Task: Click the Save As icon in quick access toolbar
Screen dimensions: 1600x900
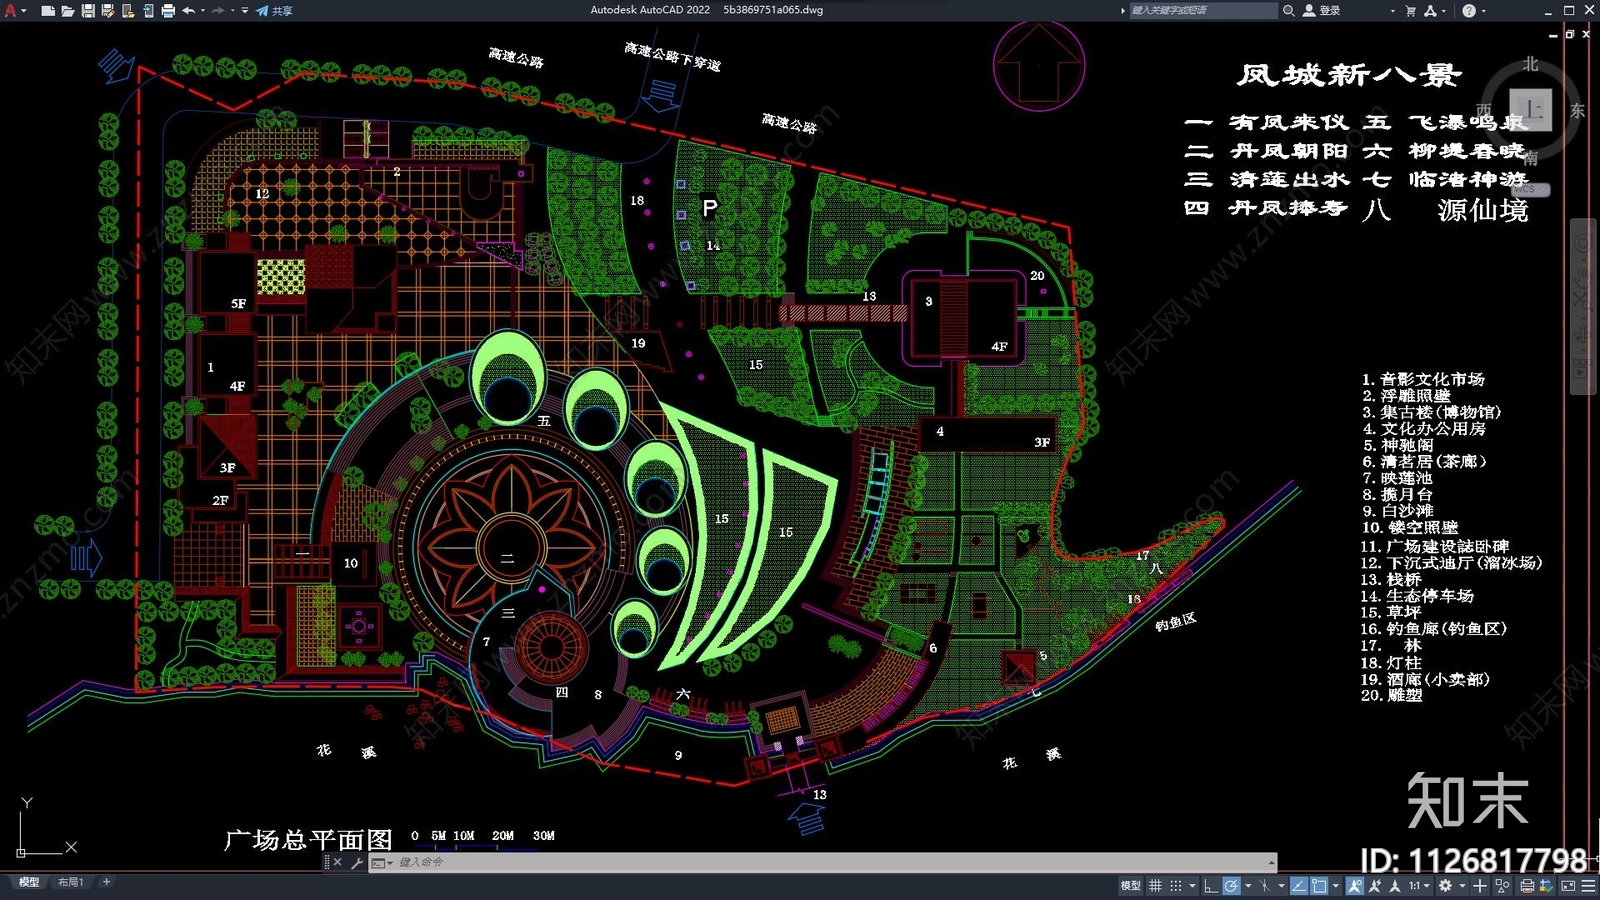Action: pyautogui.click(x=108, y=11)
